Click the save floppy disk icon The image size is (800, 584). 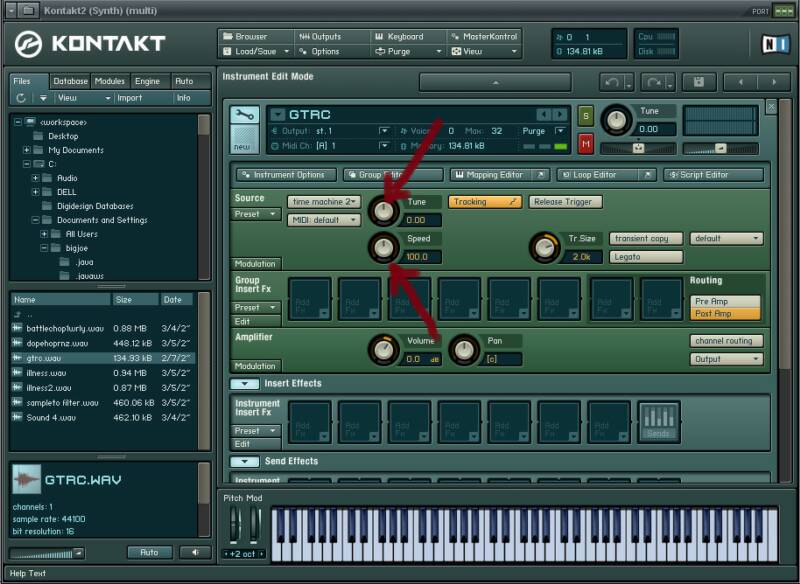point(698,82)
